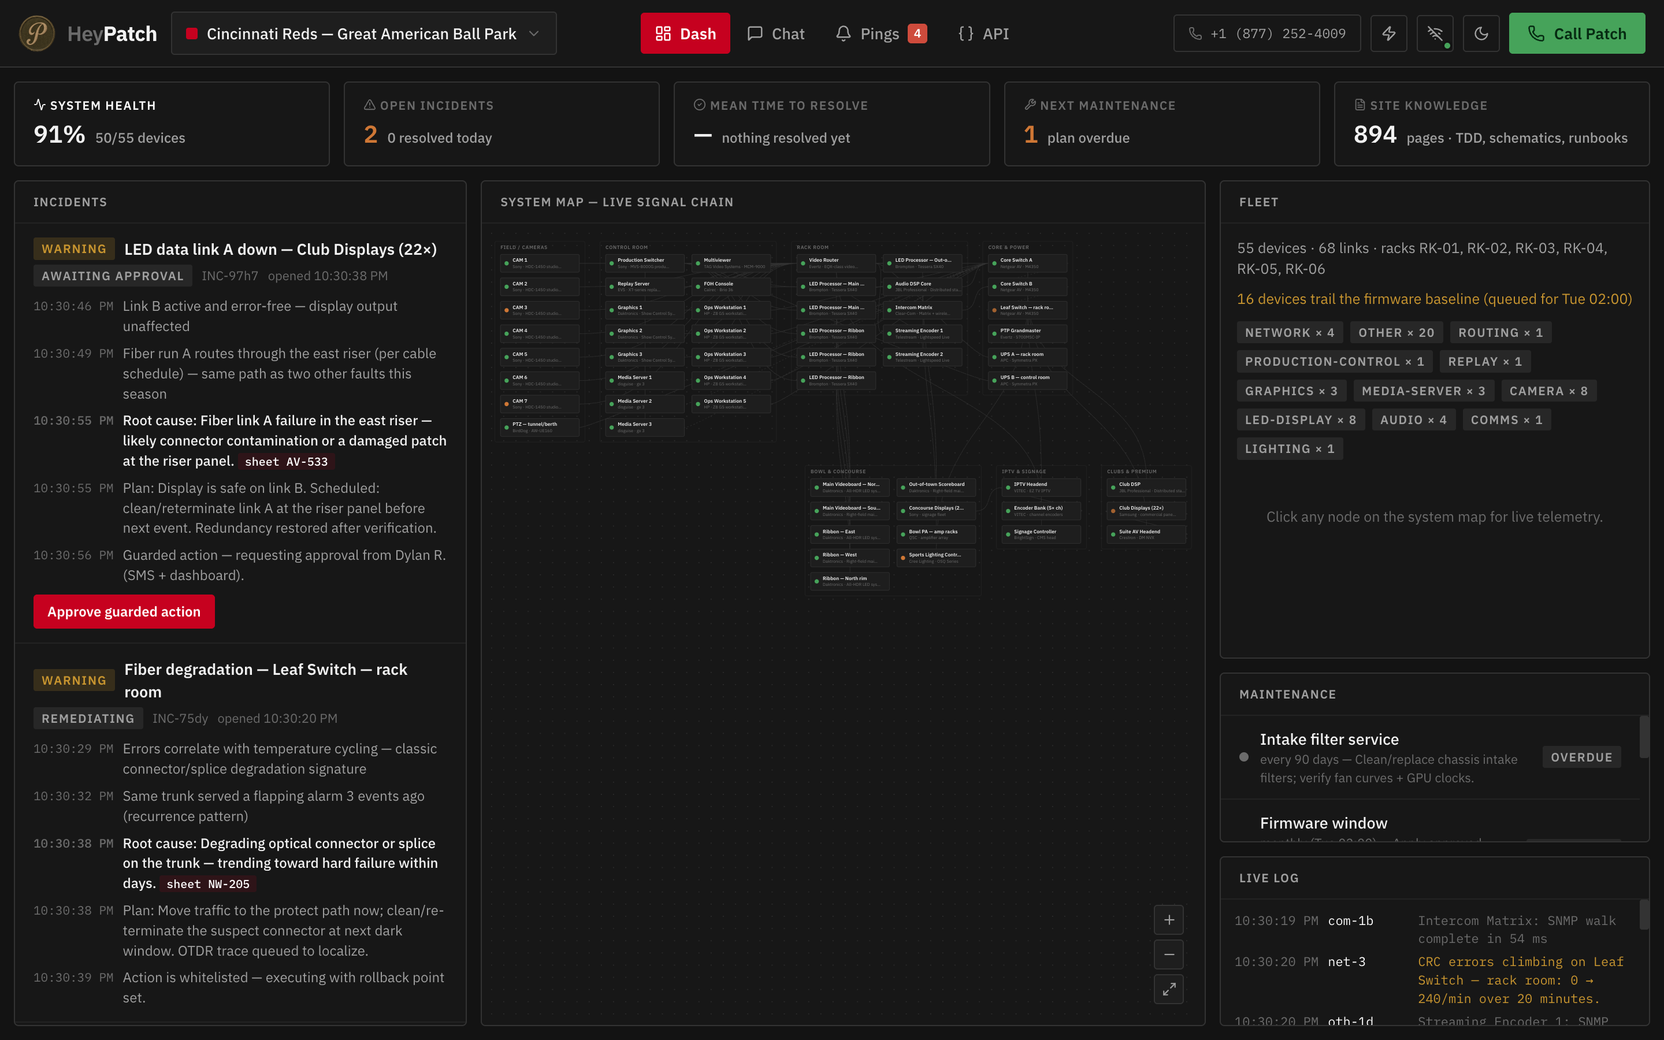Filter fleet by LED-DISPLAY × 8 tag

point(1301,420)
